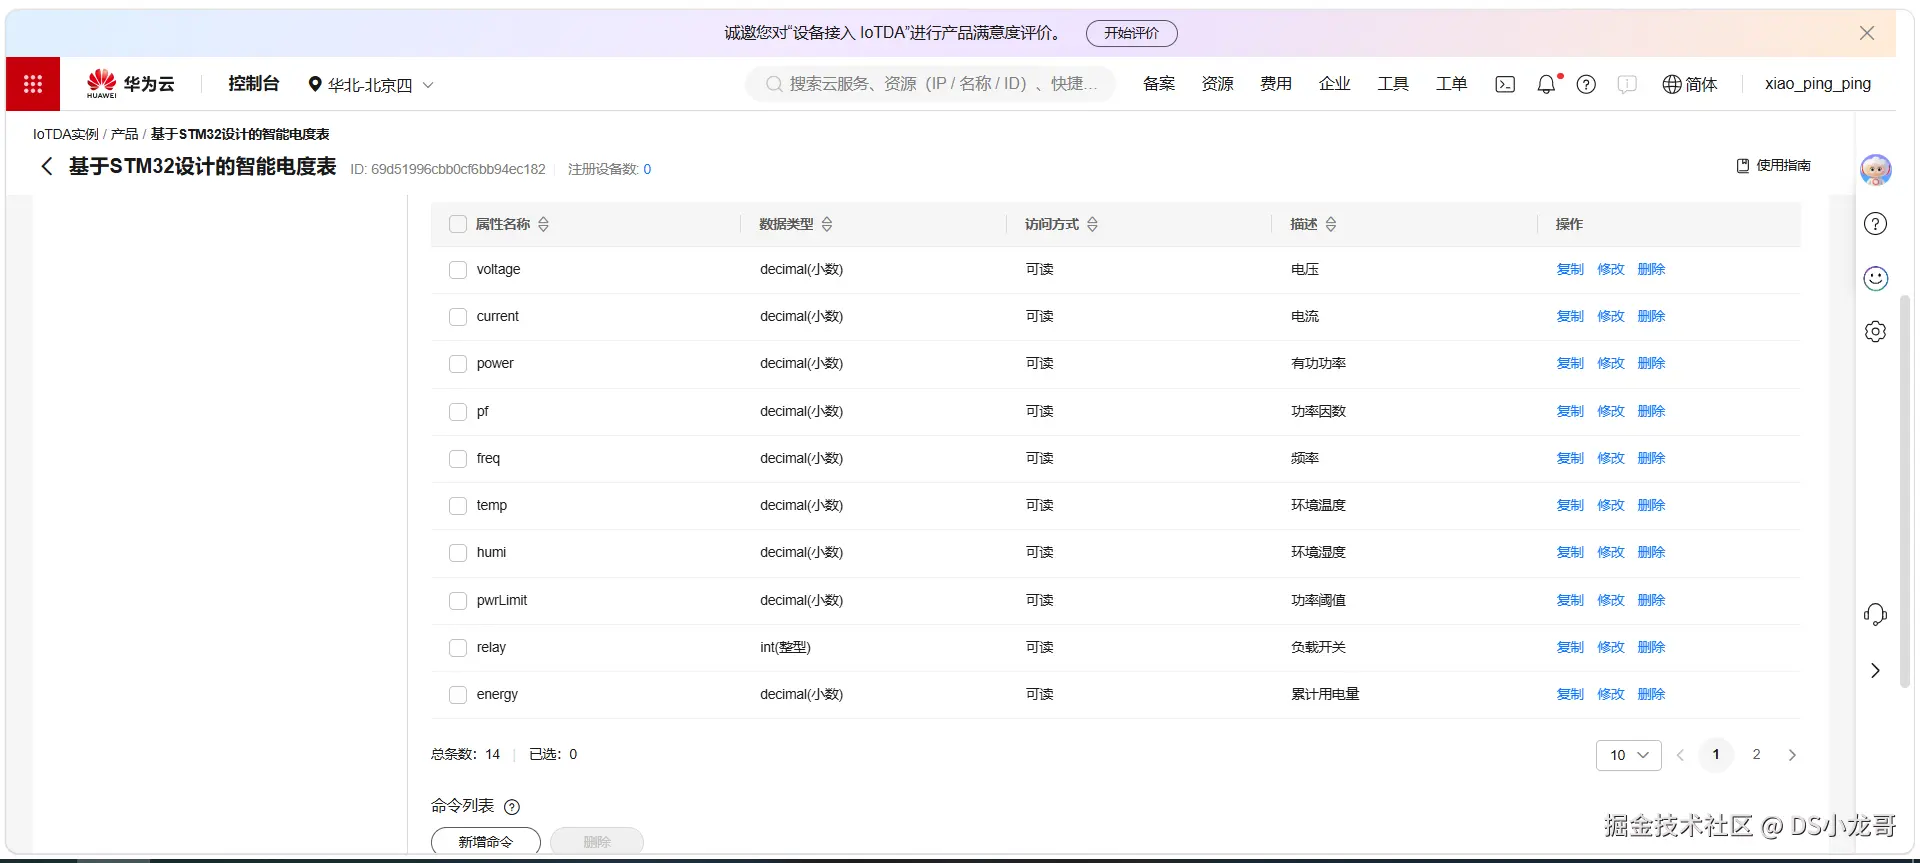Viewport: 1920px width, 863px height.
Task: Open the 备案 menu
Action: [x=1159, y=84]
